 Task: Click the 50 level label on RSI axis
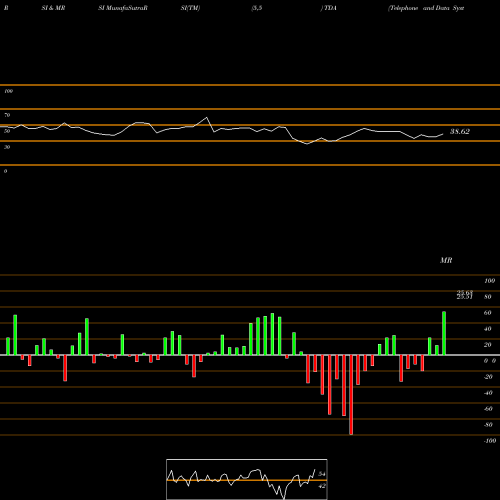pyautogui.click(x=7, y=131)
